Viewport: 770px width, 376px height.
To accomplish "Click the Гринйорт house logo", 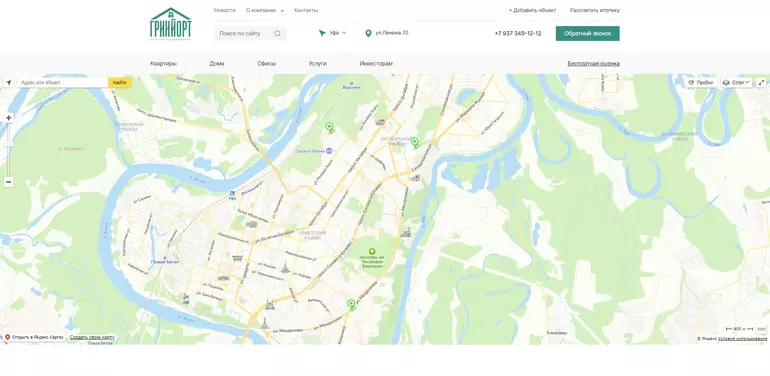I will point(170,24).
